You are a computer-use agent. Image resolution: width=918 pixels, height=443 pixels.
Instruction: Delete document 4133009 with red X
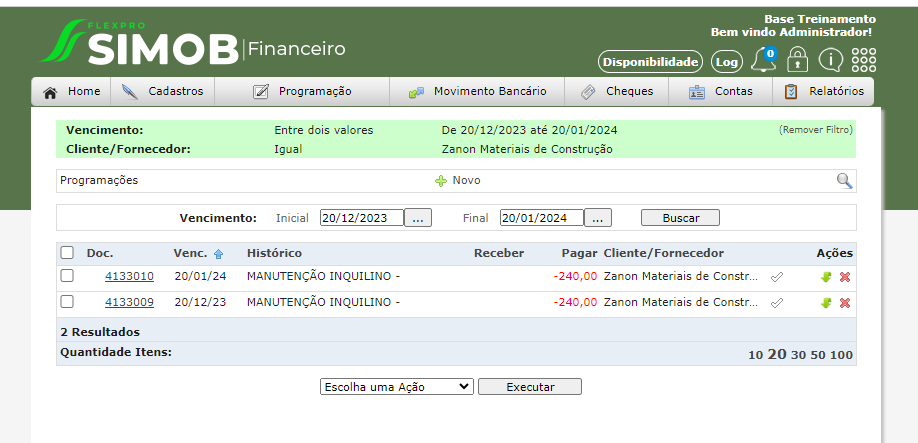click(845, 303)
